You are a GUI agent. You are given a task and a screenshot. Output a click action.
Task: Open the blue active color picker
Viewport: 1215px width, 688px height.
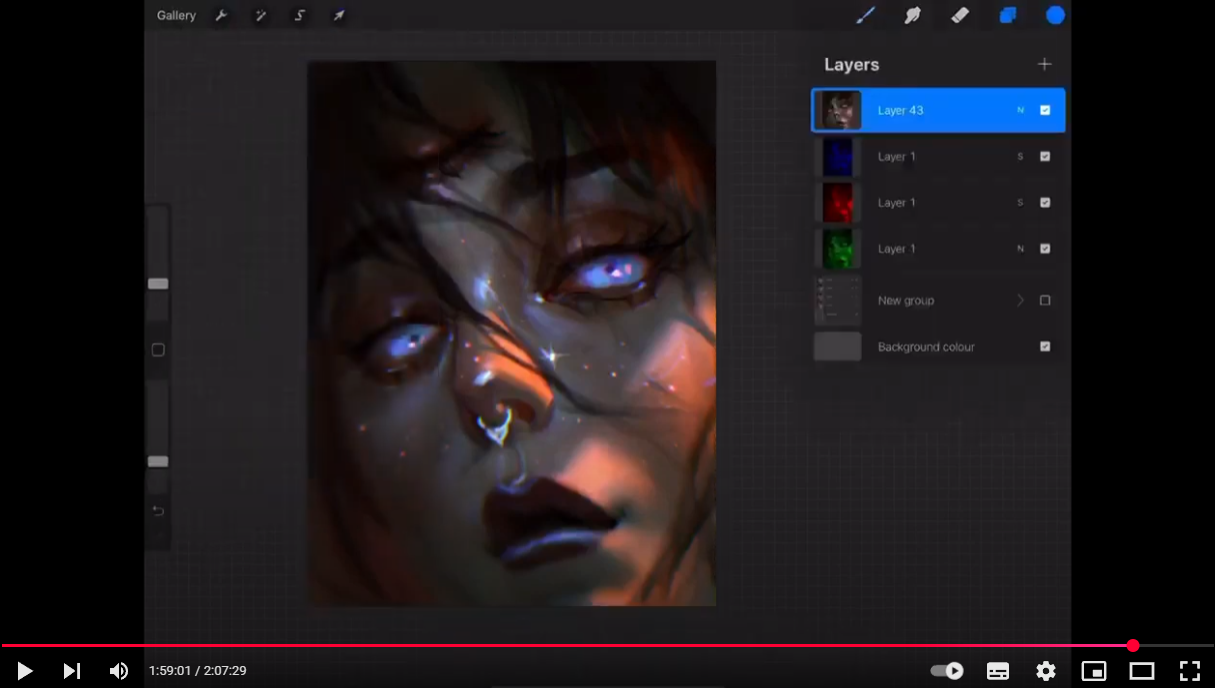click(1055, 15)
